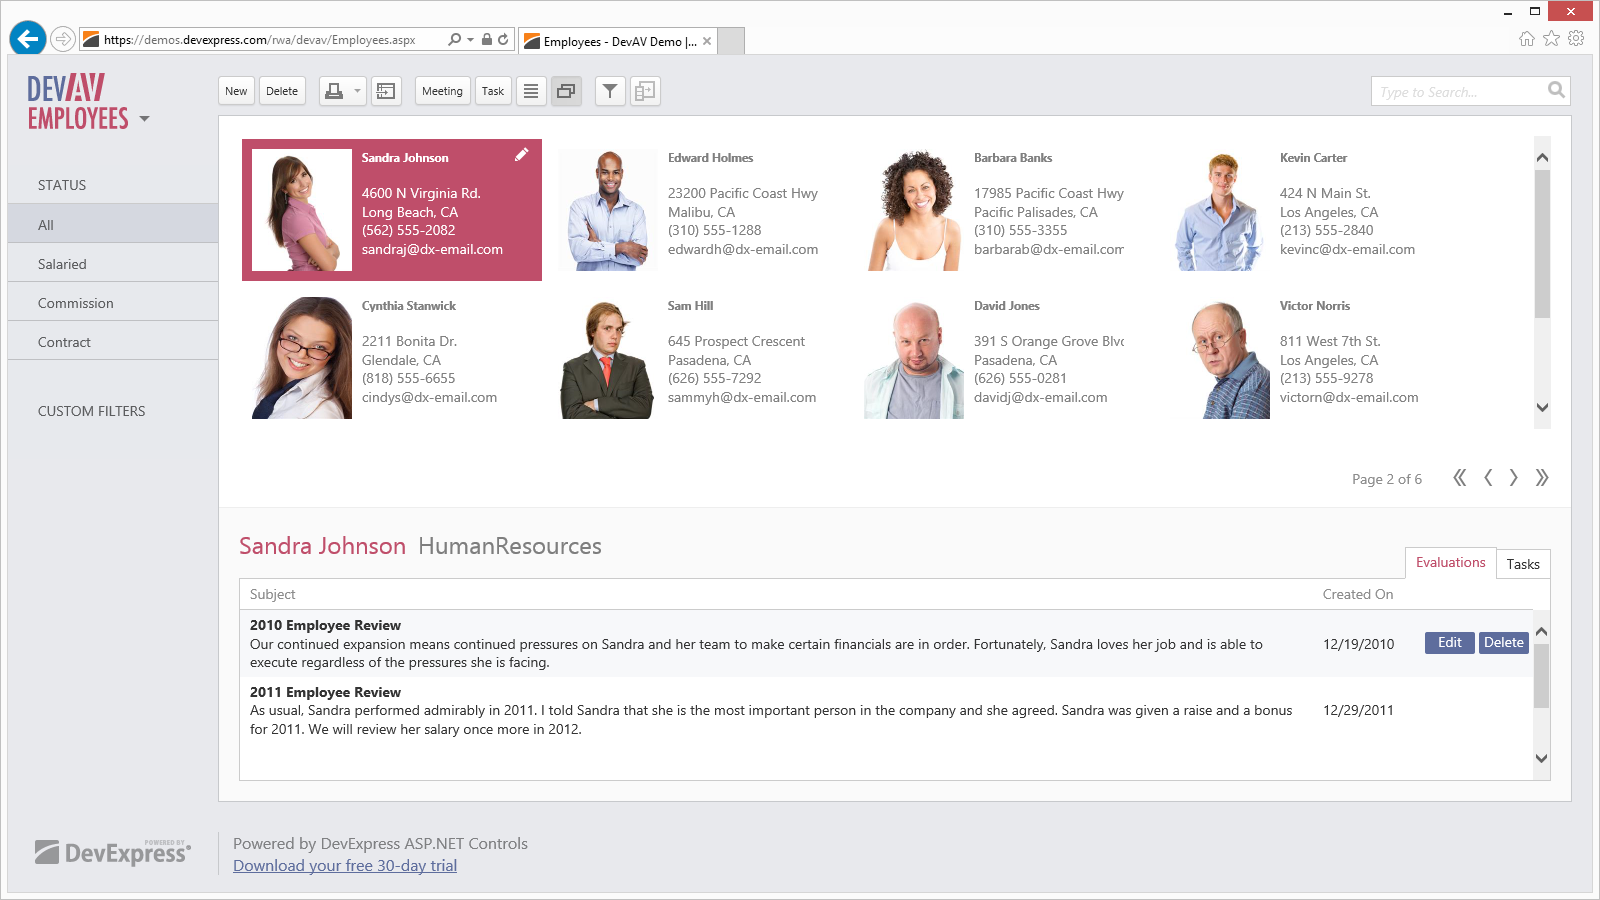The width and height of the screenshot is (1600, 900).
Task: Open the browser Favorites star
Action: [1551, 39]
